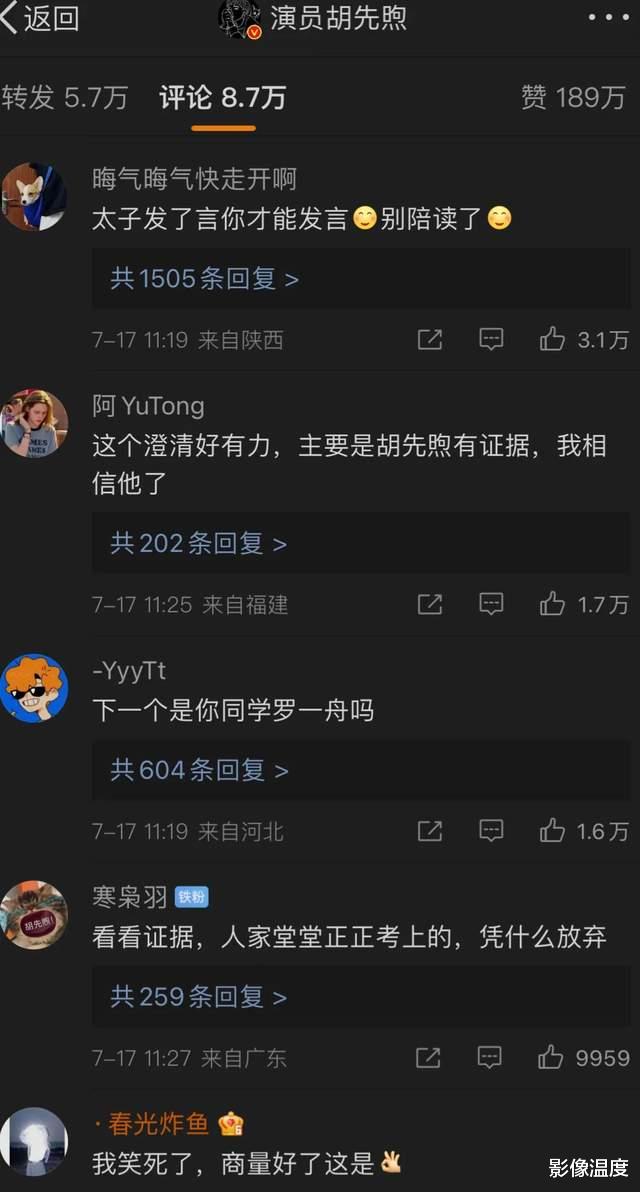Switch to the 赞 189万 tab
Image resolution: width=640 pixels, height=1192 pixels.
point(574,98)
